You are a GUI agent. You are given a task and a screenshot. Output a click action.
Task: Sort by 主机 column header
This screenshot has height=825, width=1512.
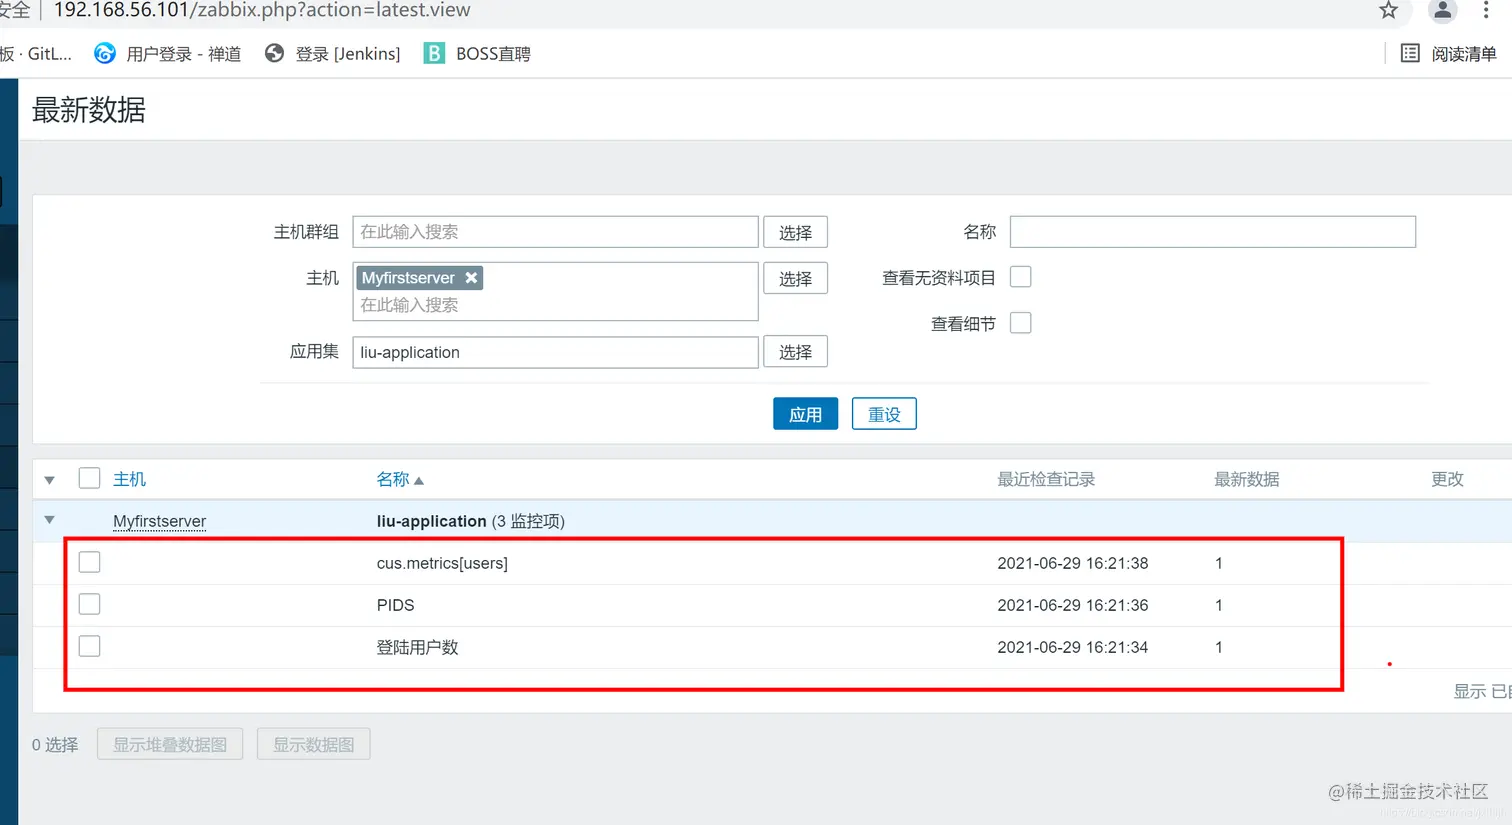coord(129,479)
